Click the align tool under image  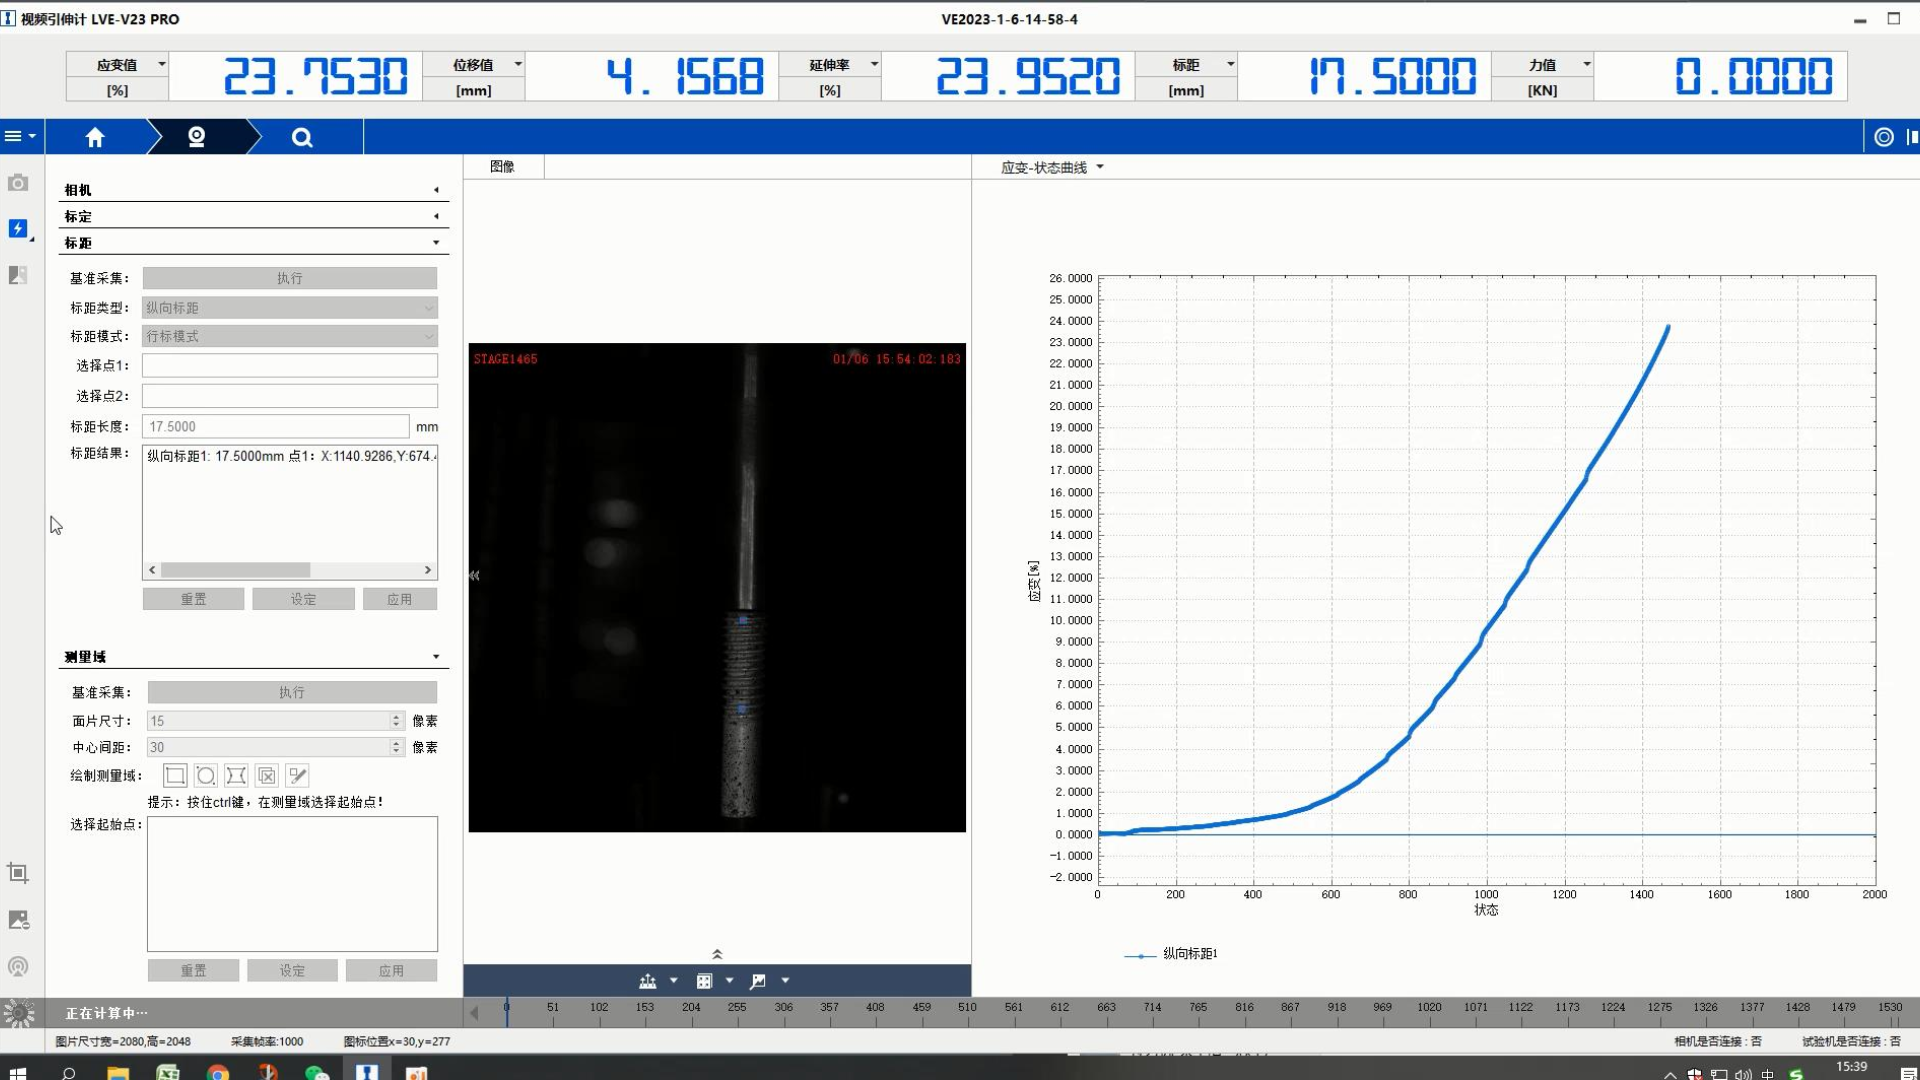(x=648, y=981)
